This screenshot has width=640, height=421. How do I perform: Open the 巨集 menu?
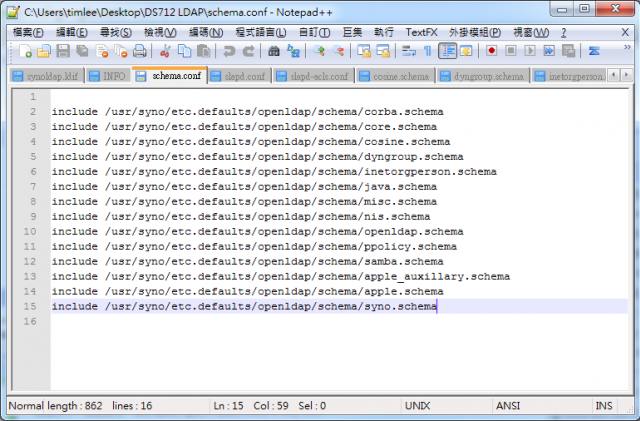click(352, 32)
